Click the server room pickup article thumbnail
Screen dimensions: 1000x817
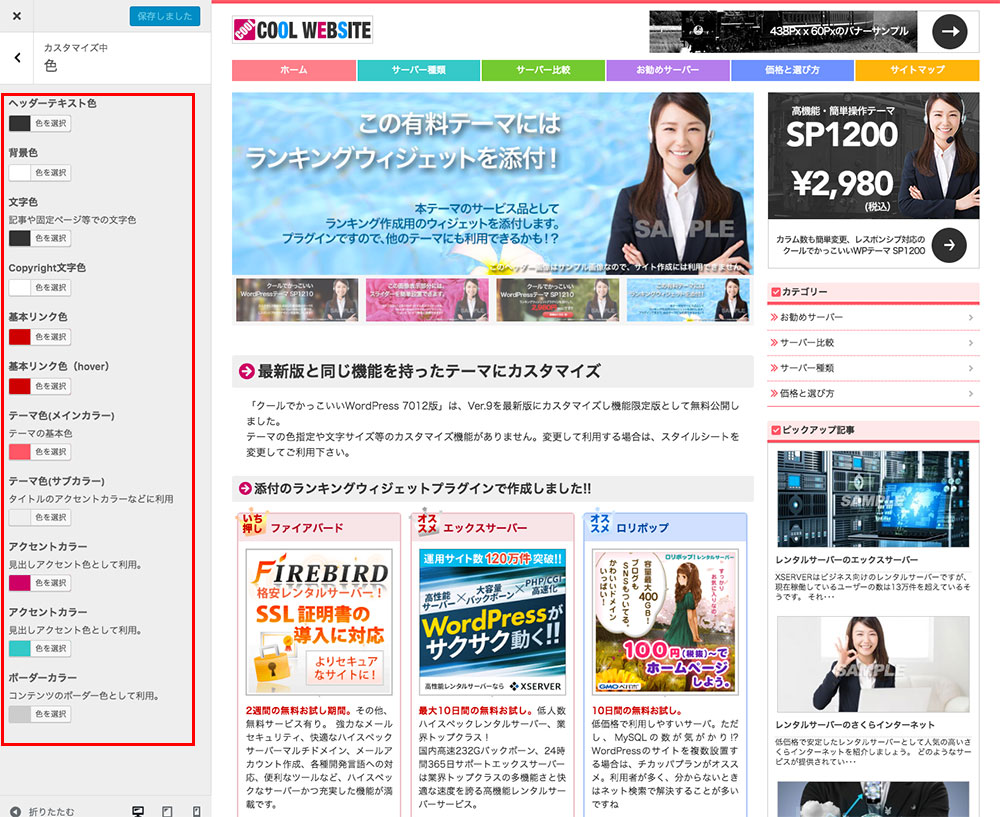[x=873, y=498]
